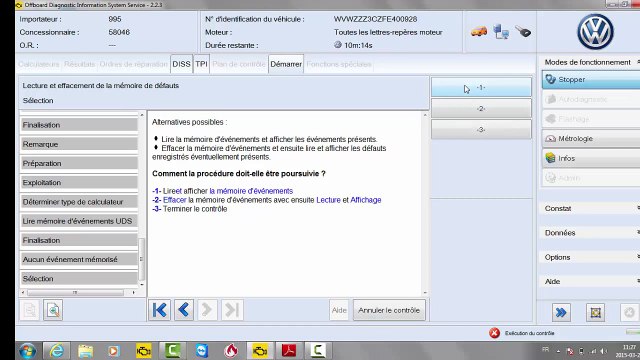Screen dimensions: 640x360
Task: Click the Volkswagen logo
Action: pos(596,32)
